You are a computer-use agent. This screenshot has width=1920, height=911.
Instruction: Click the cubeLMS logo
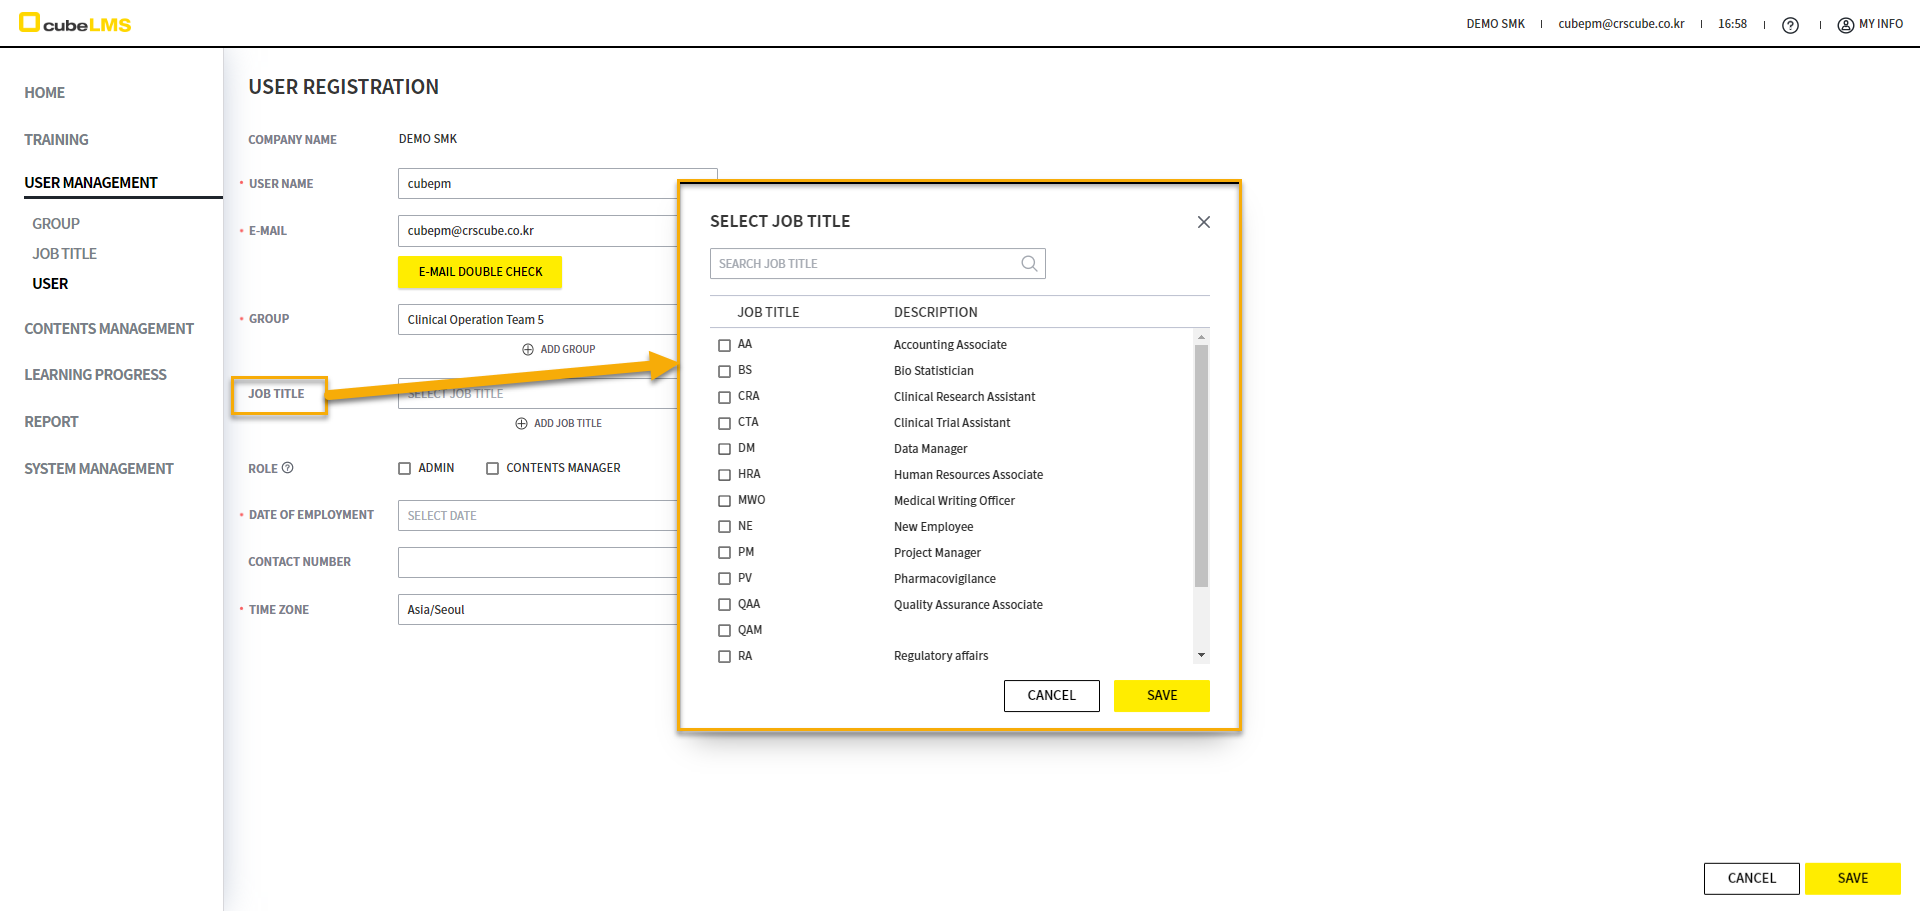(75, 23)
